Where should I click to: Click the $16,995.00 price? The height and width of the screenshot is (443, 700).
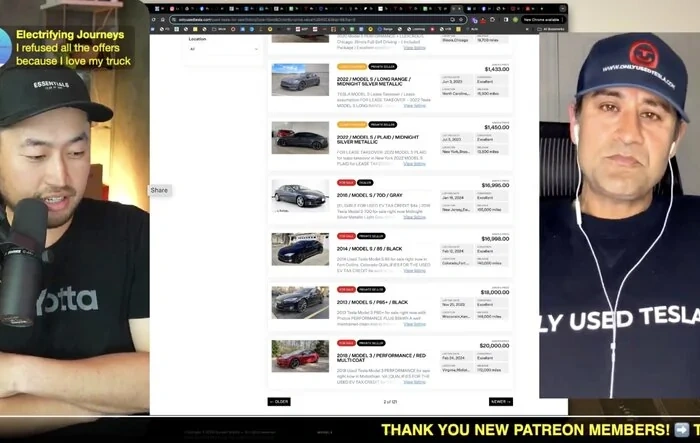click(495, 185)
